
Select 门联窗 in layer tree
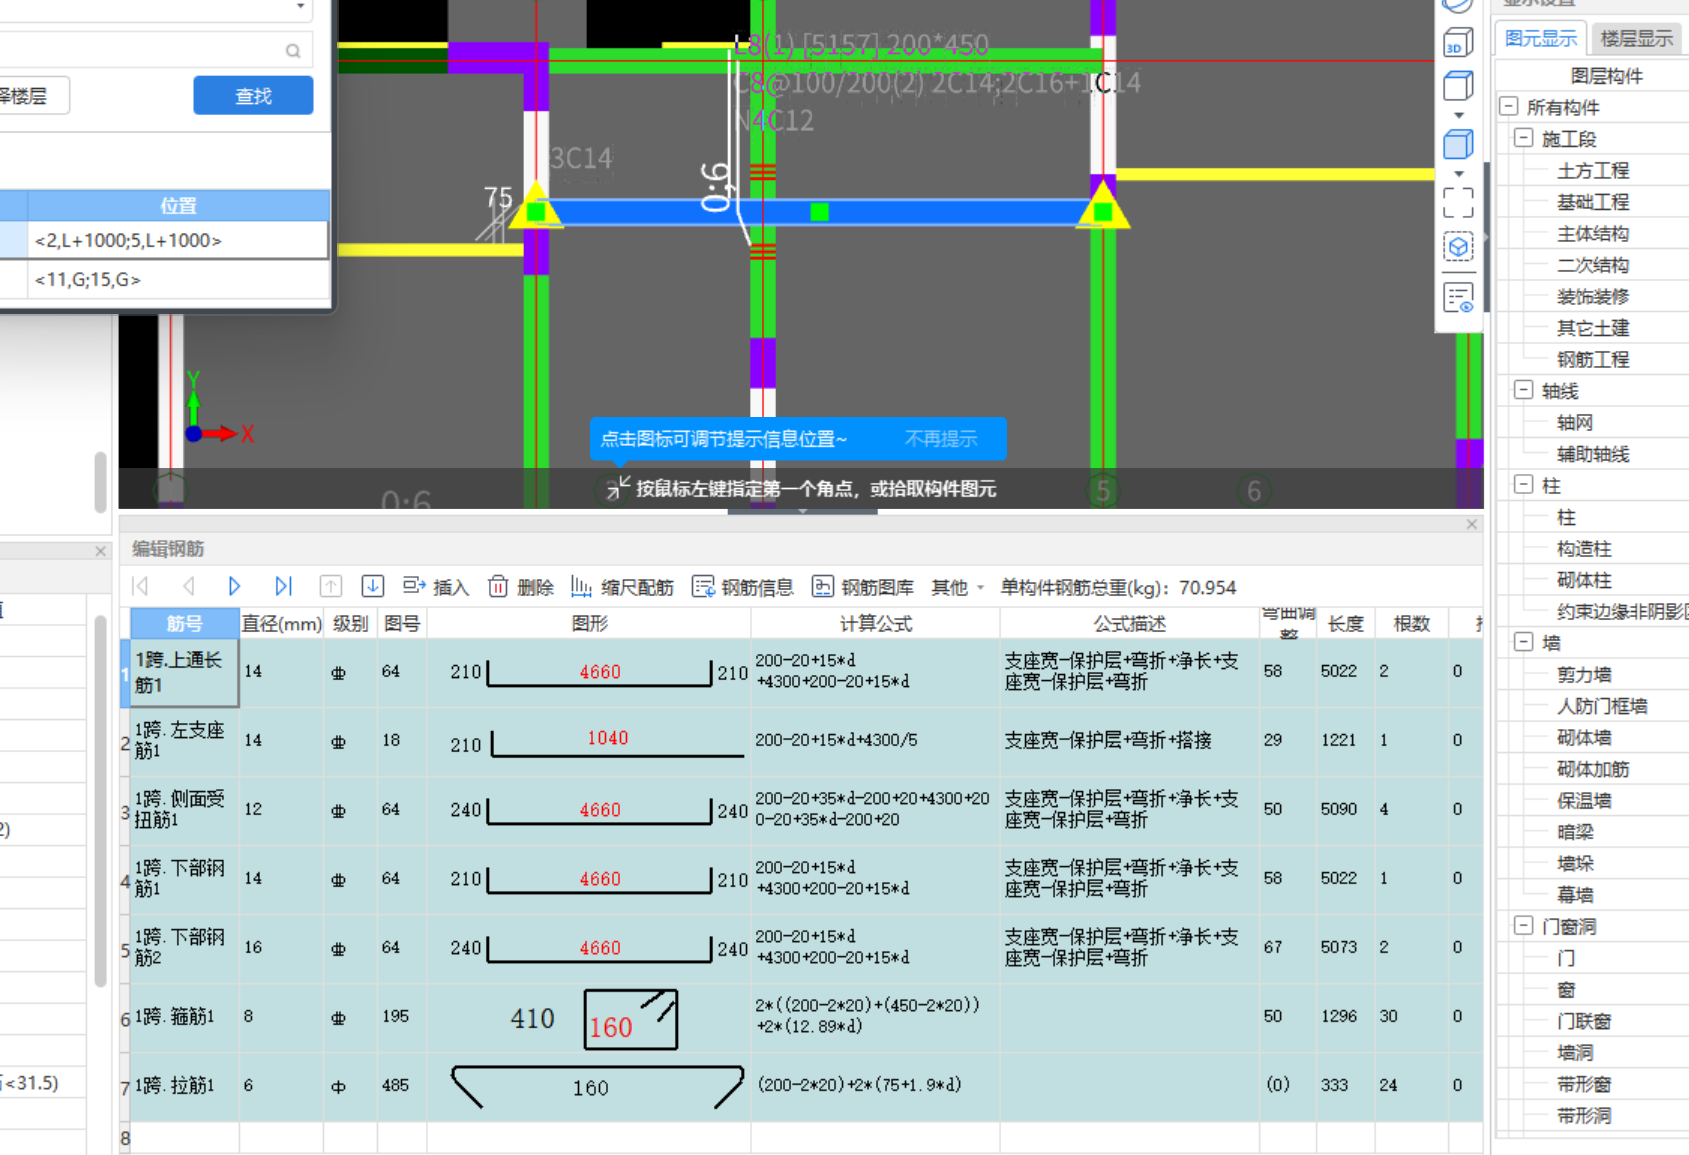[1584, 1021]
